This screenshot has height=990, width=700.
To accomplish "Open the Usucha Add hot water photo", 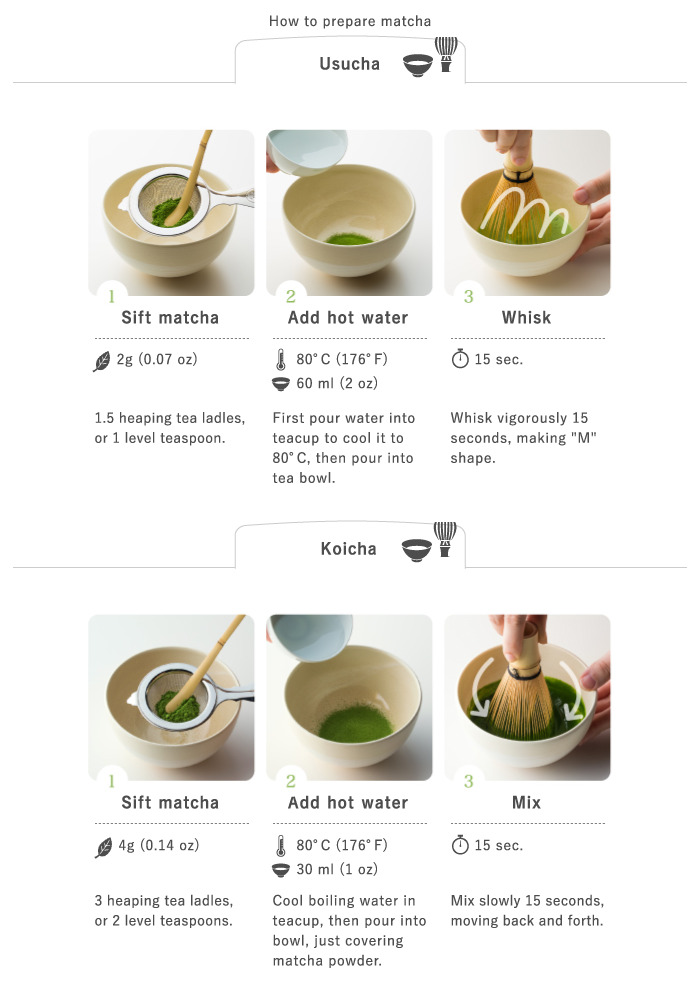I will 349,213.
